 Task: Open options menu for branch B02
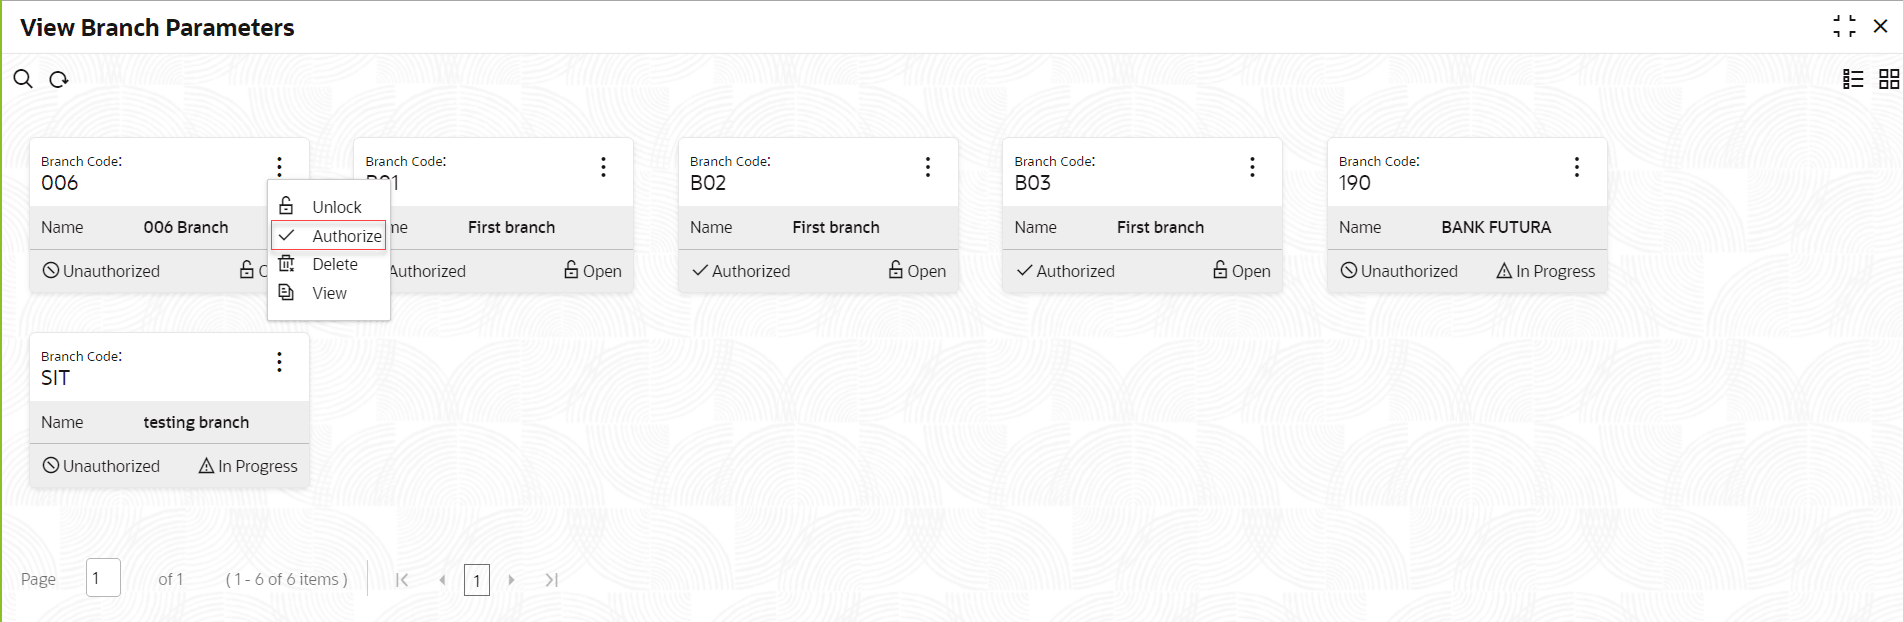click(928, 167)
